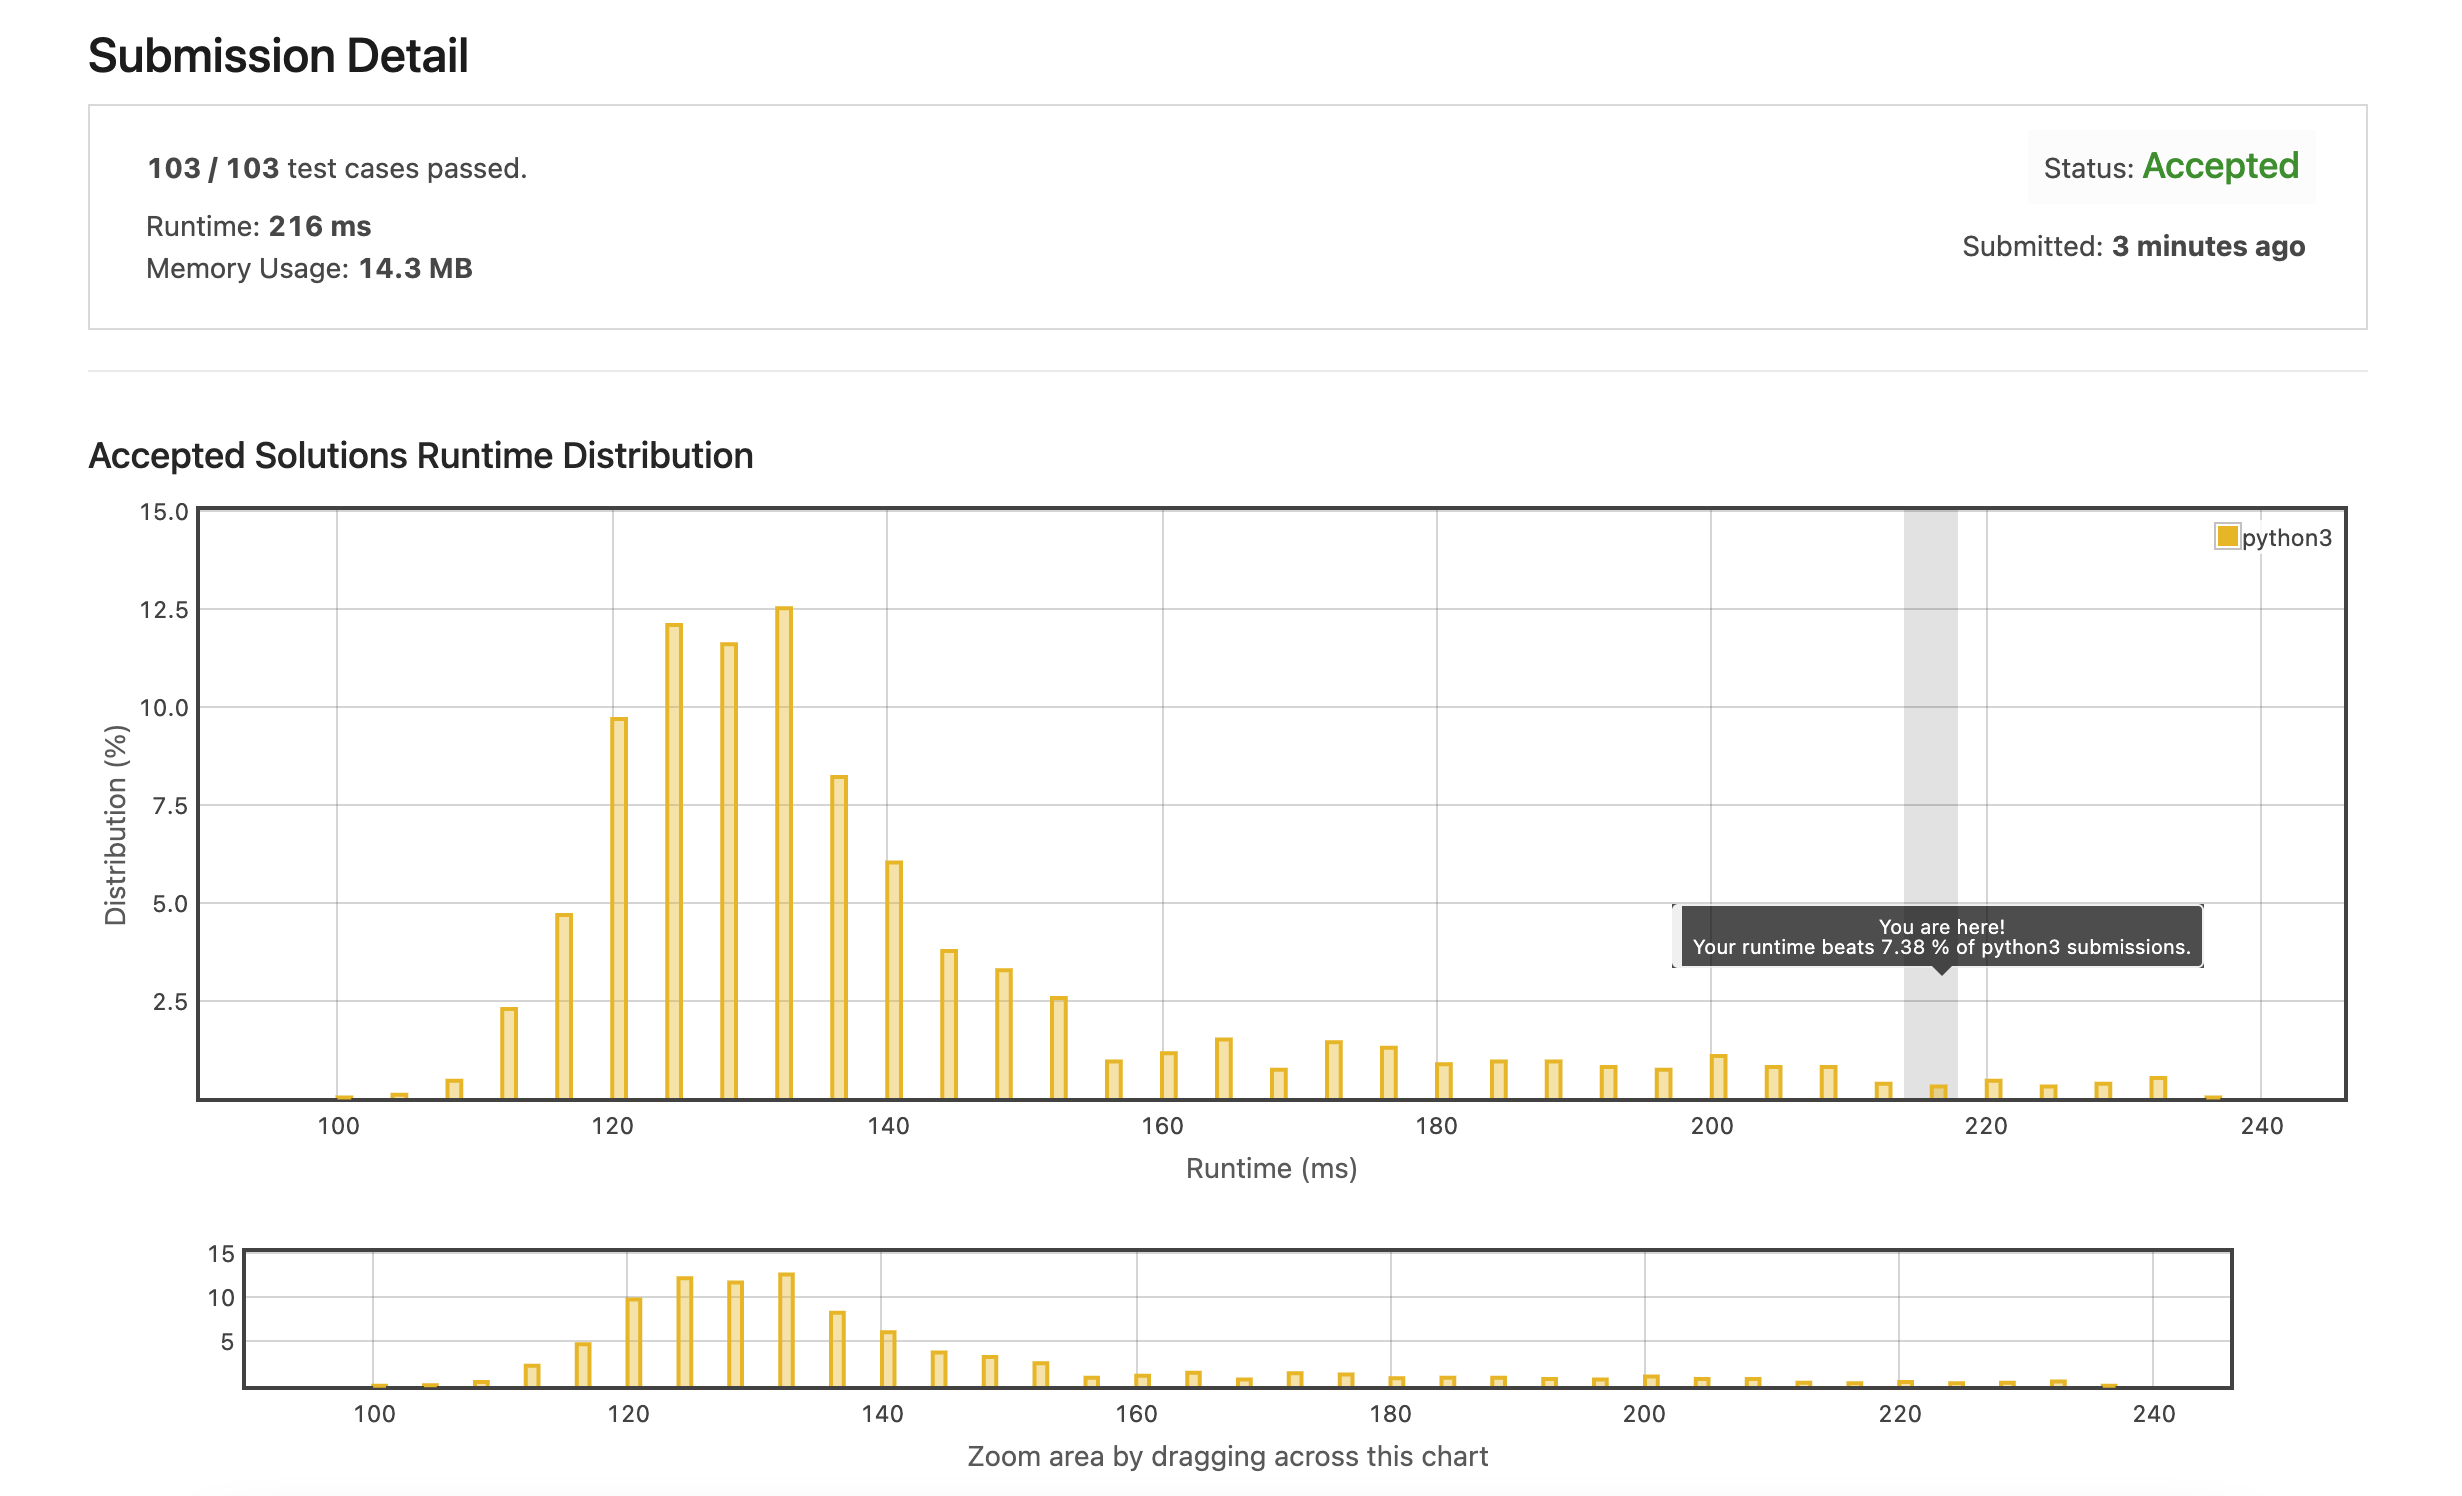Click the 128 ms bar in main chart

(x=729, y=870)
